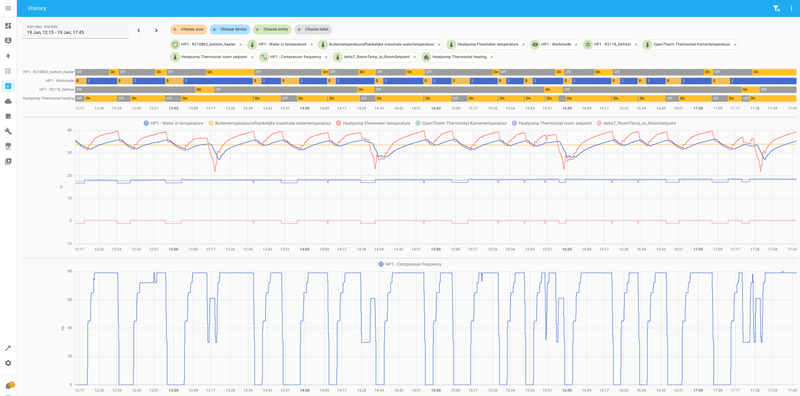
Task: Toggle Heatpump Flowmeter temperature legend series
Action: coord(373,123)
